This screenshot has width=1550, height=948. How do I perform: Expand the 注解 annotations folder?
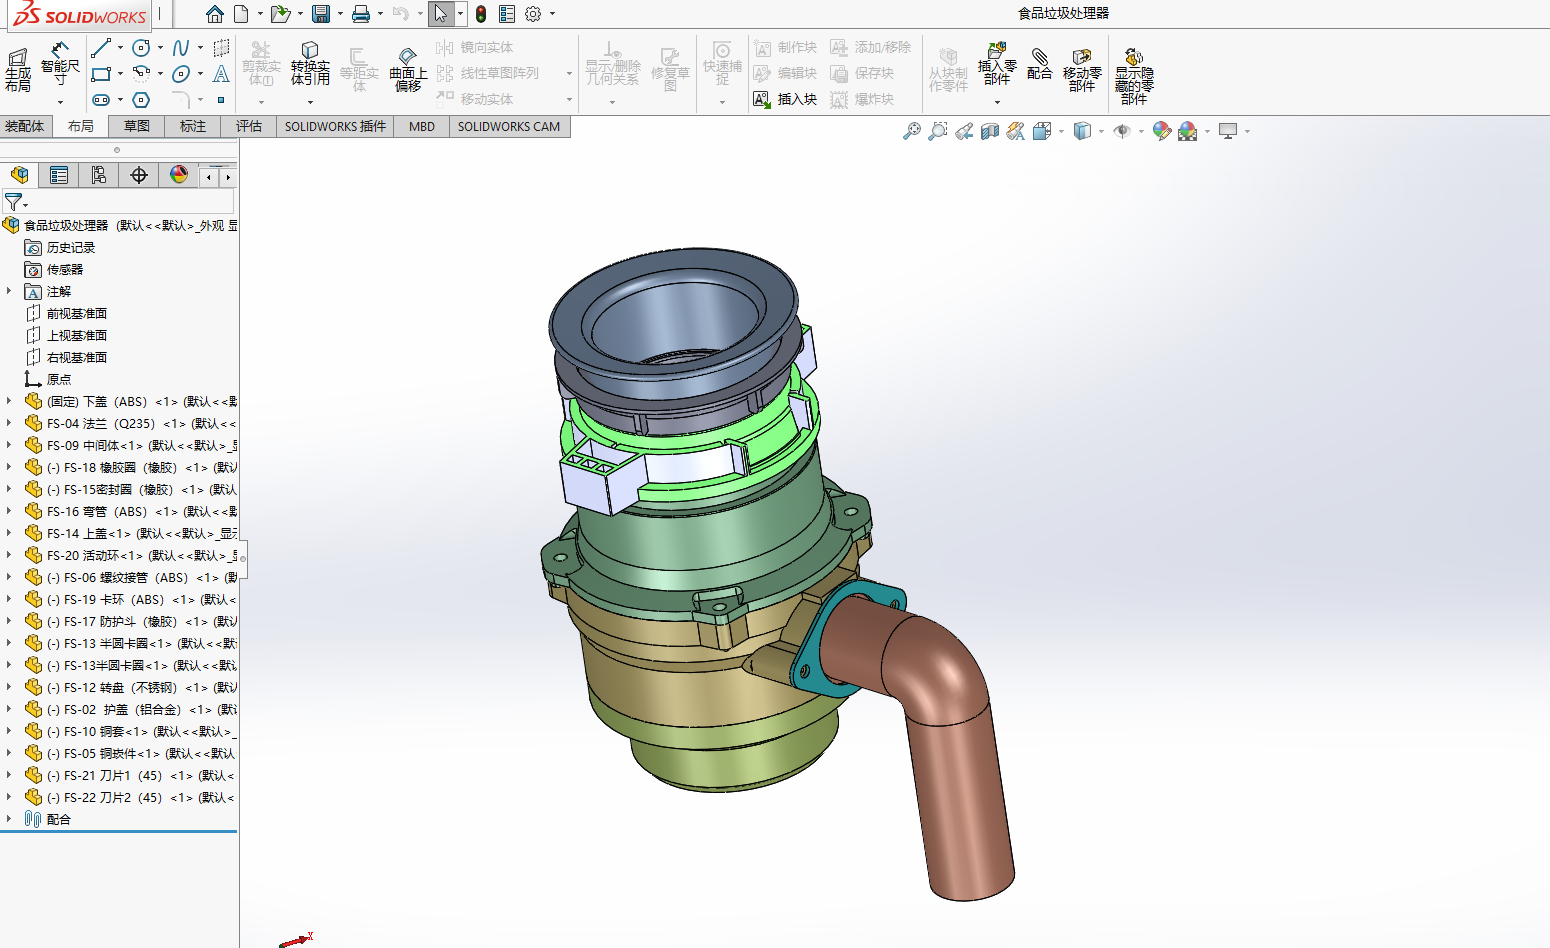9,291
